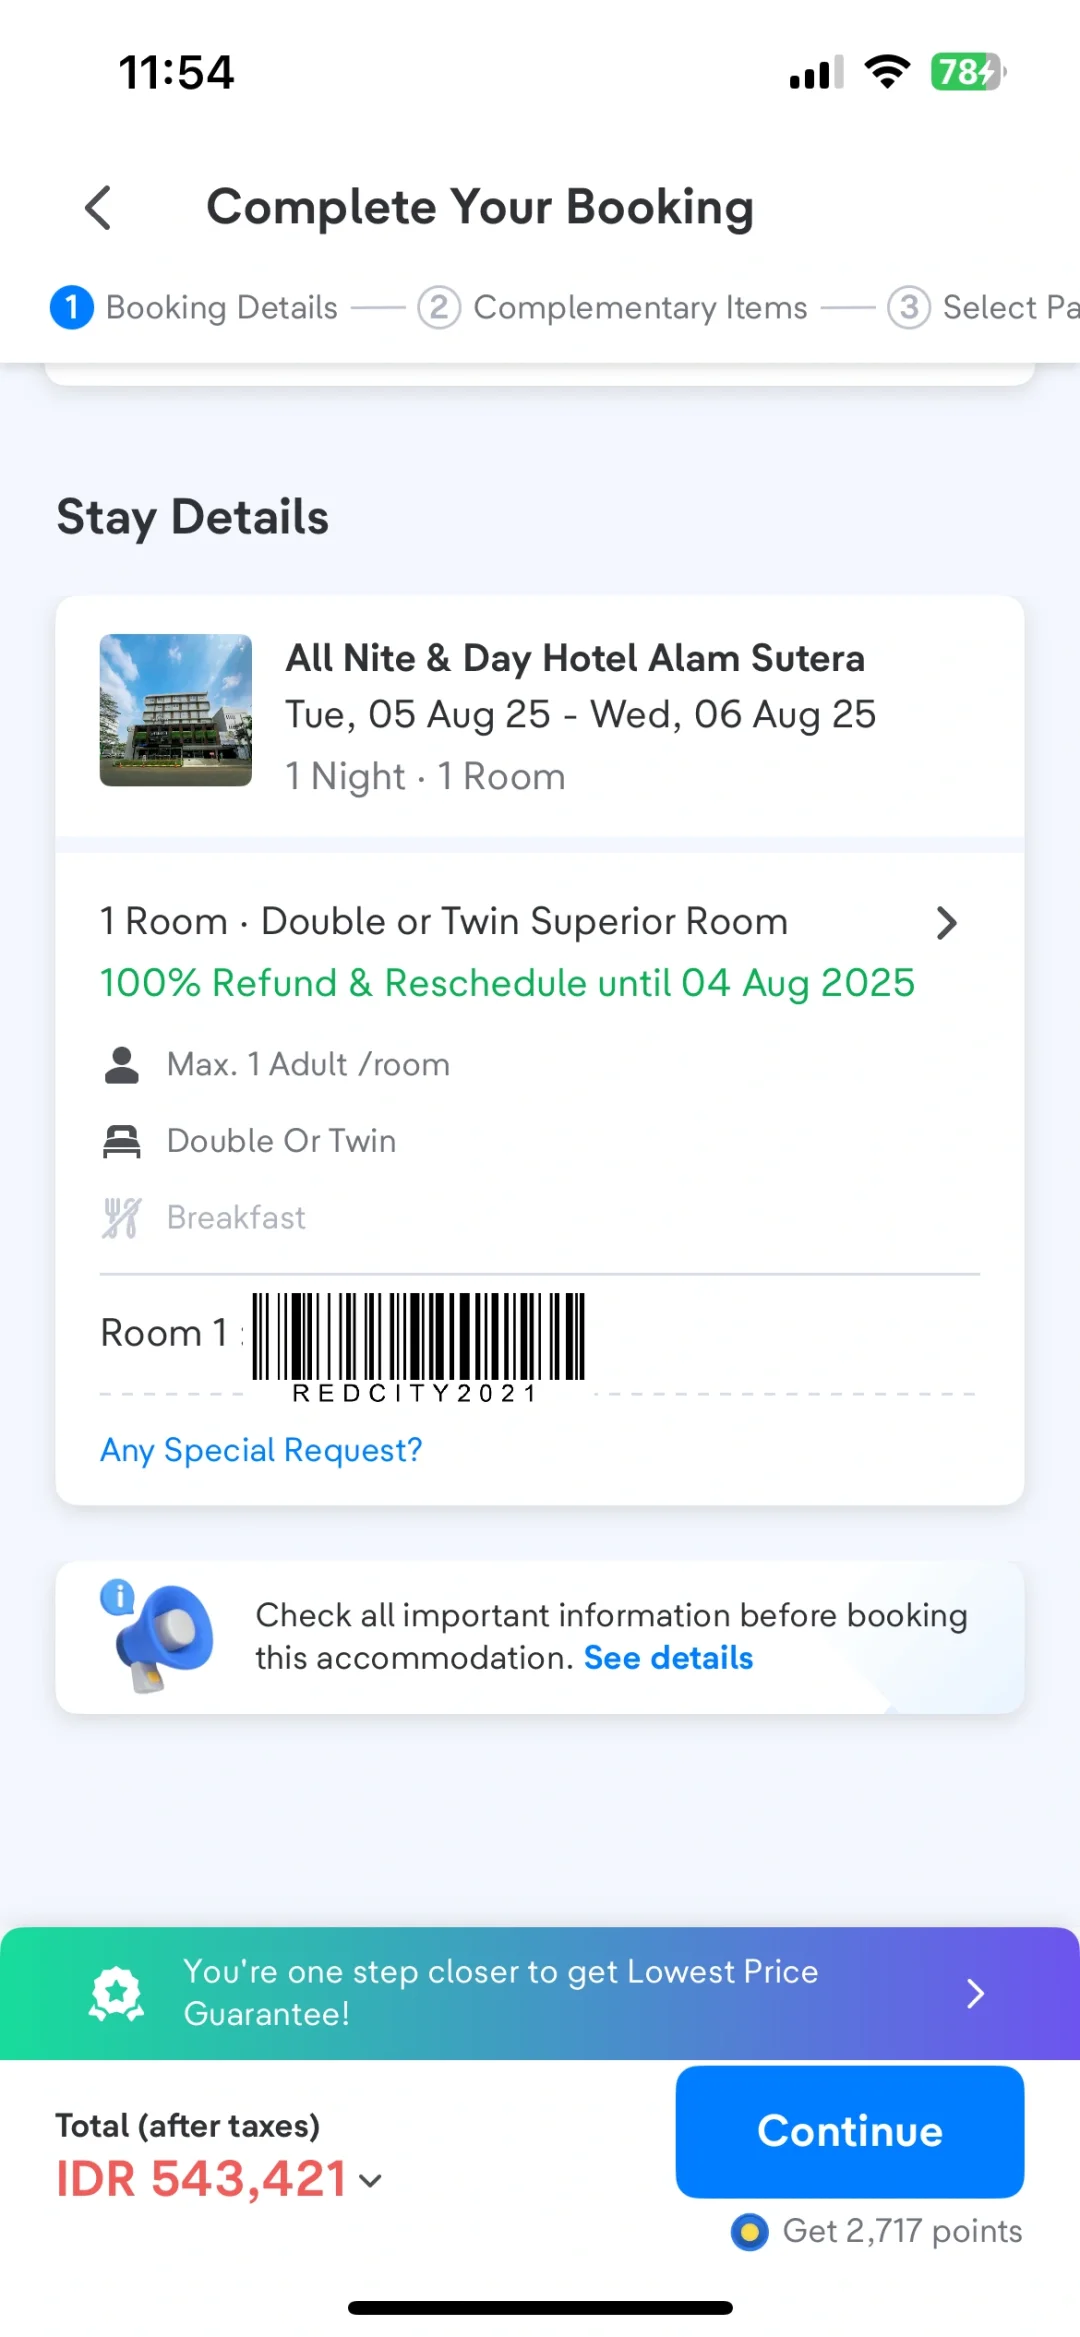Tap the points coin icon
This screenshot has height=2337, width=1080.
click(x=749, y=2231)
